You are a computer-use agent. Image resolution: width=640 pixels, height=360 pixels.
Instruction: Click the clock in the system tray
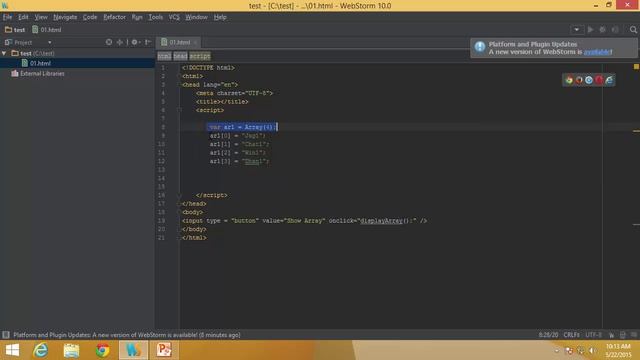pos(618,351)
